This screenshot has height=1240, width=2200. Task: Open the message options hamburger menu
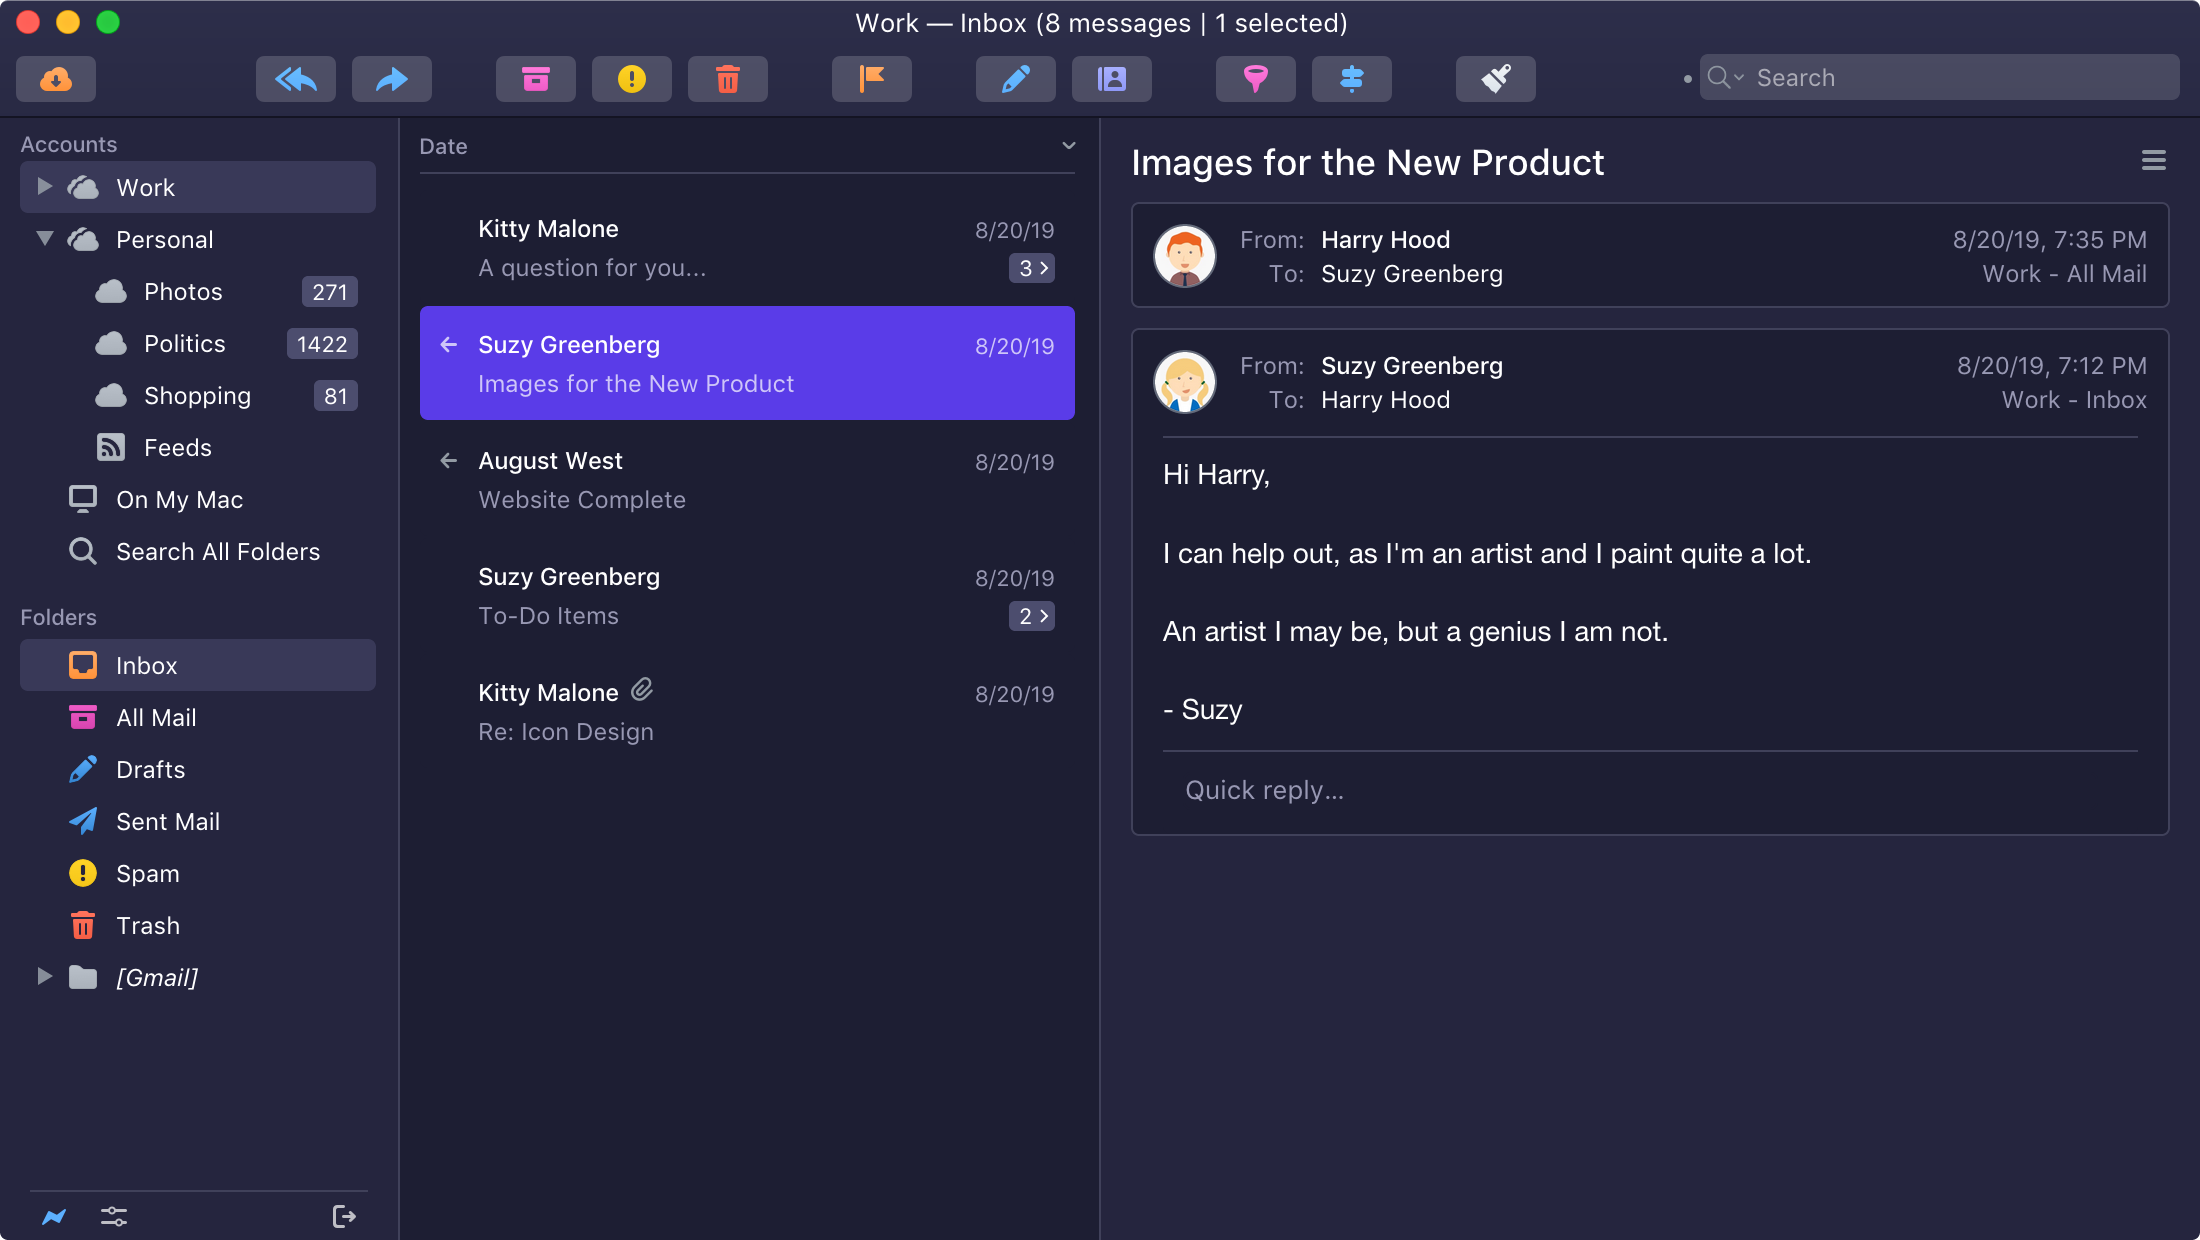click(2153, 161)
